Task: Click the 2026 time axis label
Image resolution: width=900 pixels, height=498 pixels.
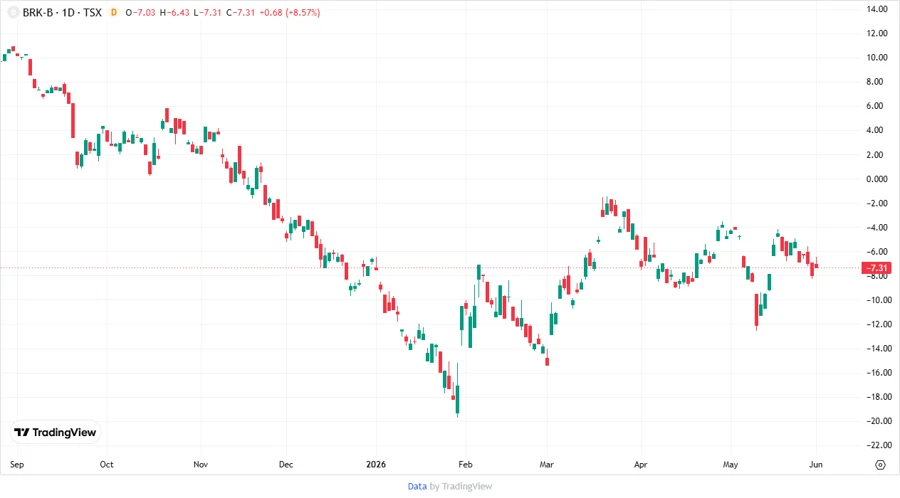Action: pyautogui.click(x=376, y=464)
